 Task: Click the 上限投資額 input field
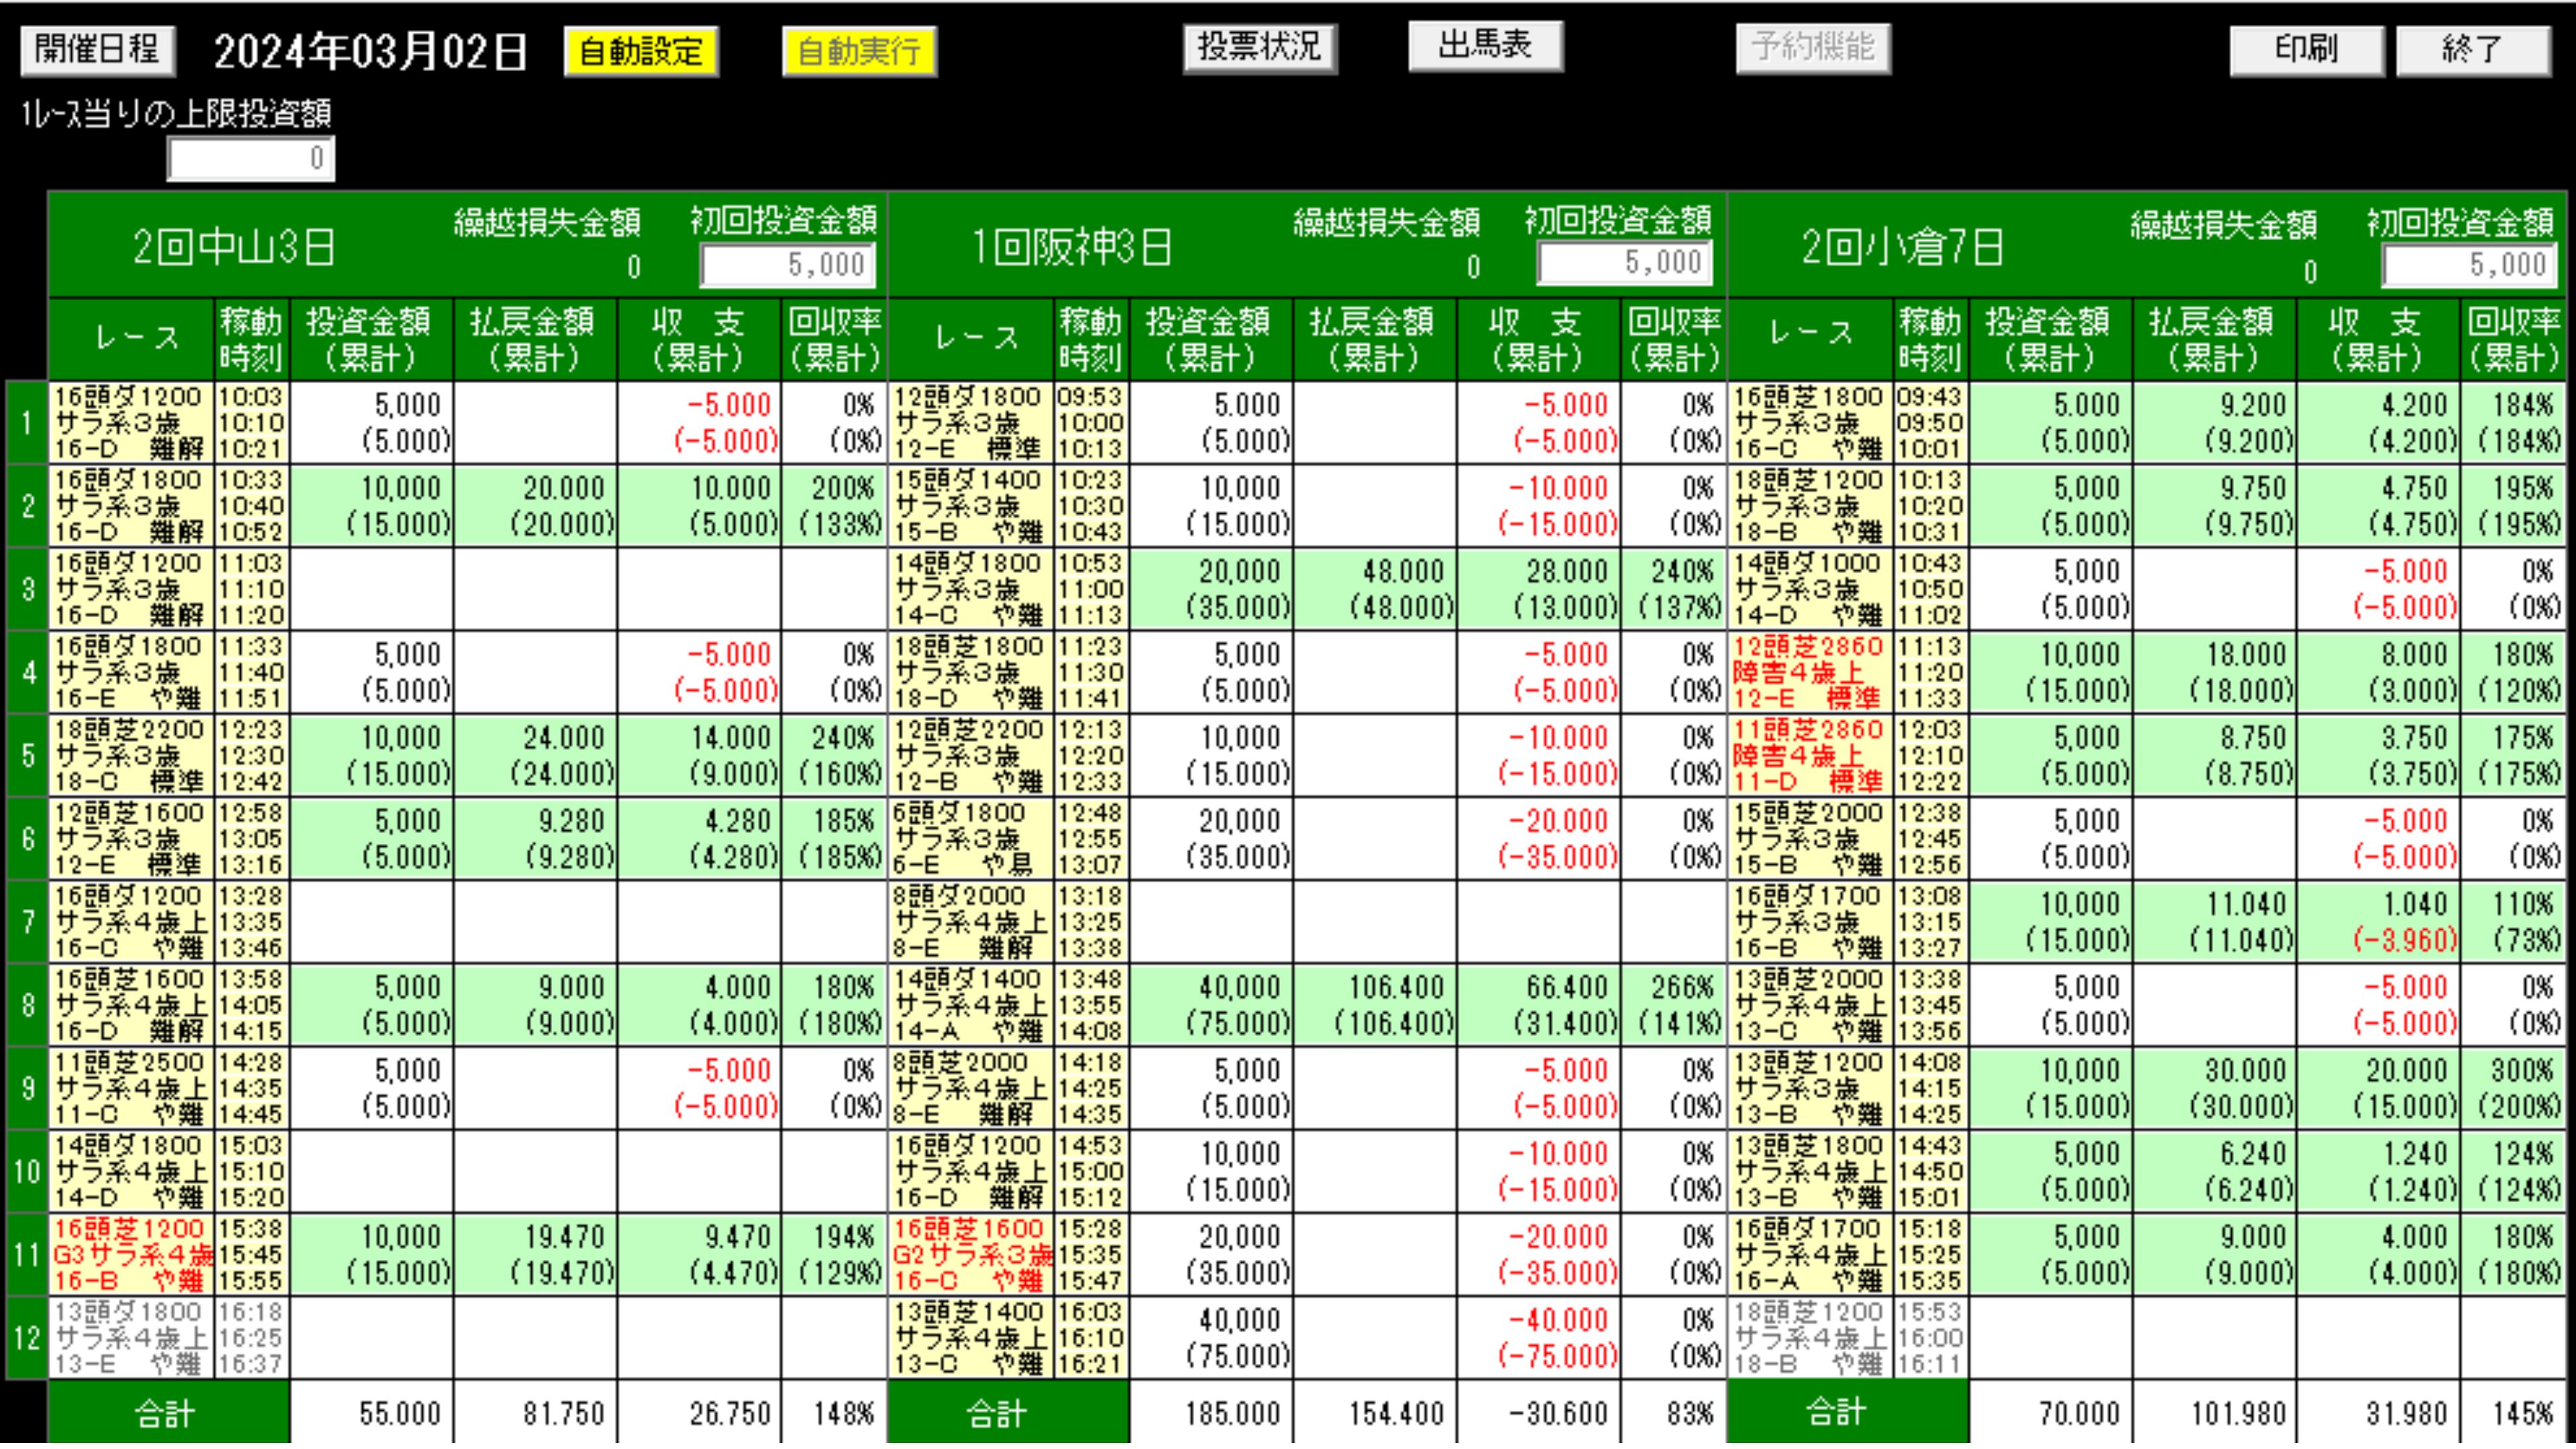coord(251,159)
